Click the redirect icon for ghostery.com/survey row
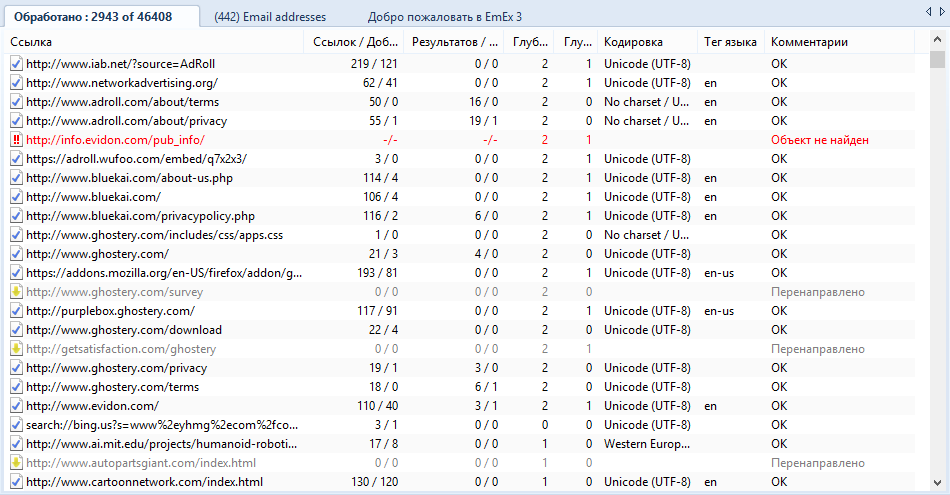Viewport: 950px width, 495px height. tap(16, 292)
